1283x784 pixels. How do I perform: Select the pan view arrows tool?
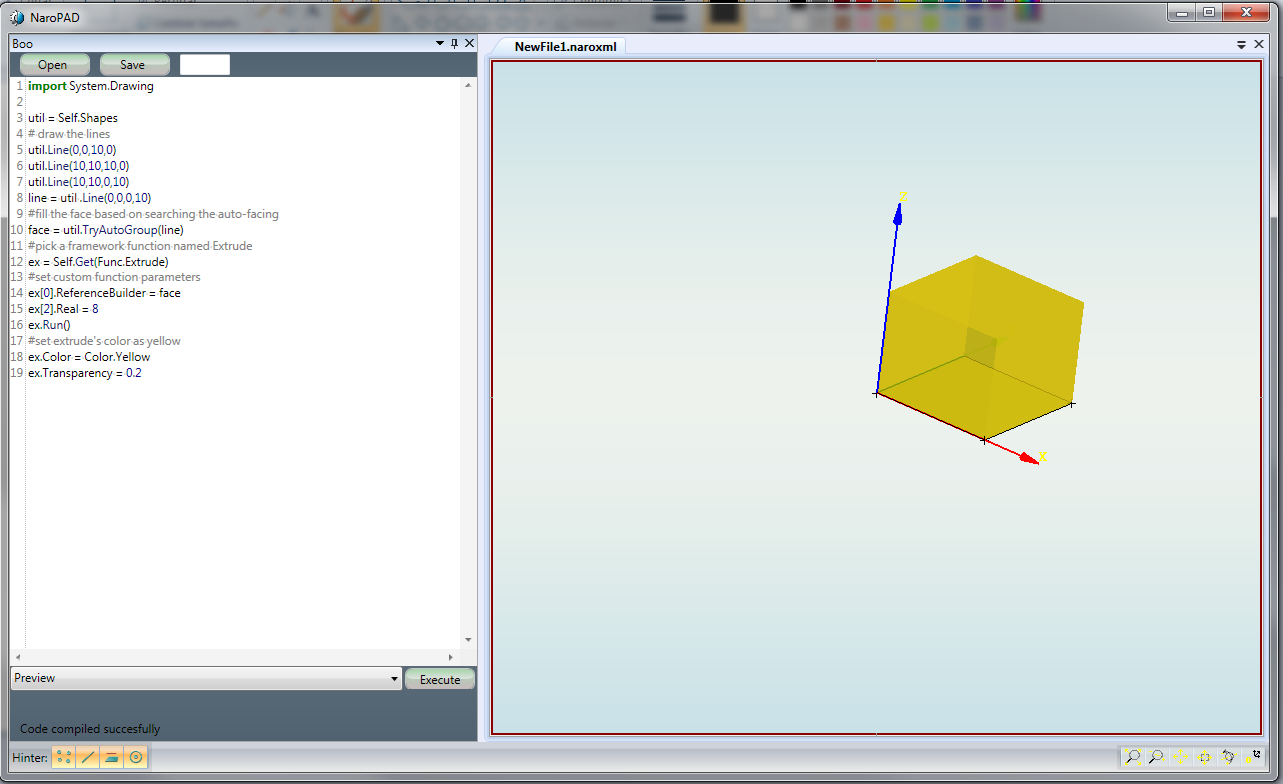[1180, 757]
